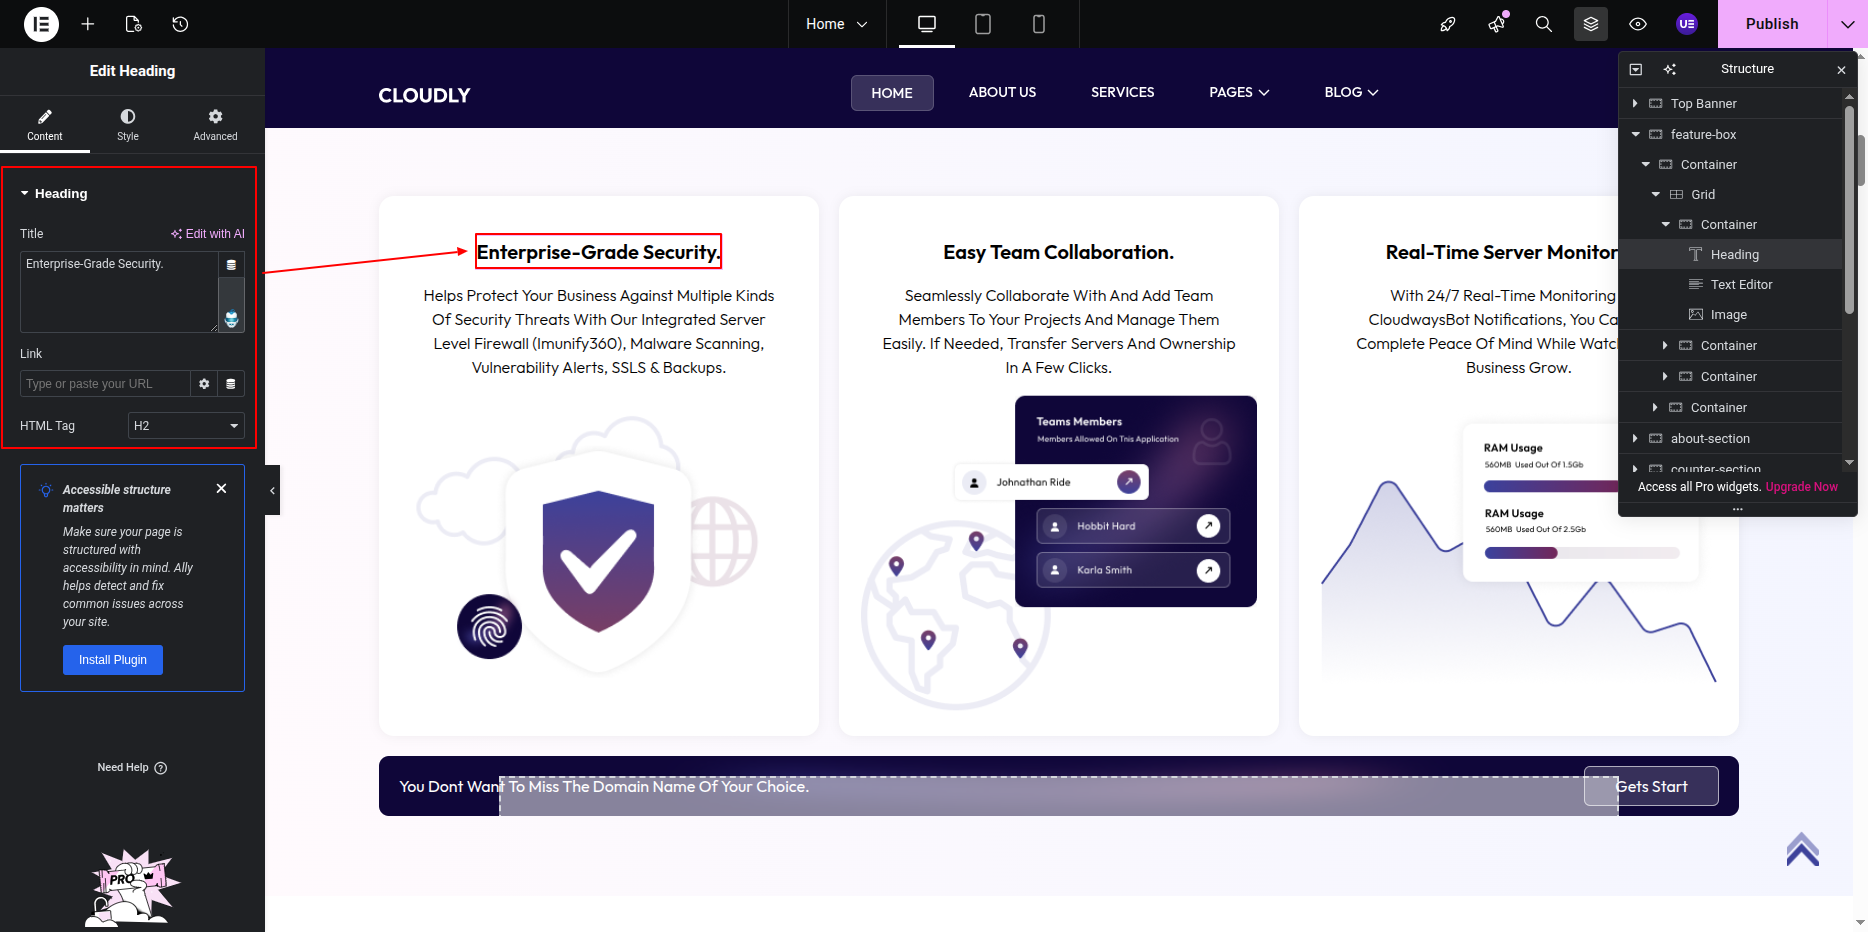
Task: Switch to the Style tab
Action: click(128, 125)
